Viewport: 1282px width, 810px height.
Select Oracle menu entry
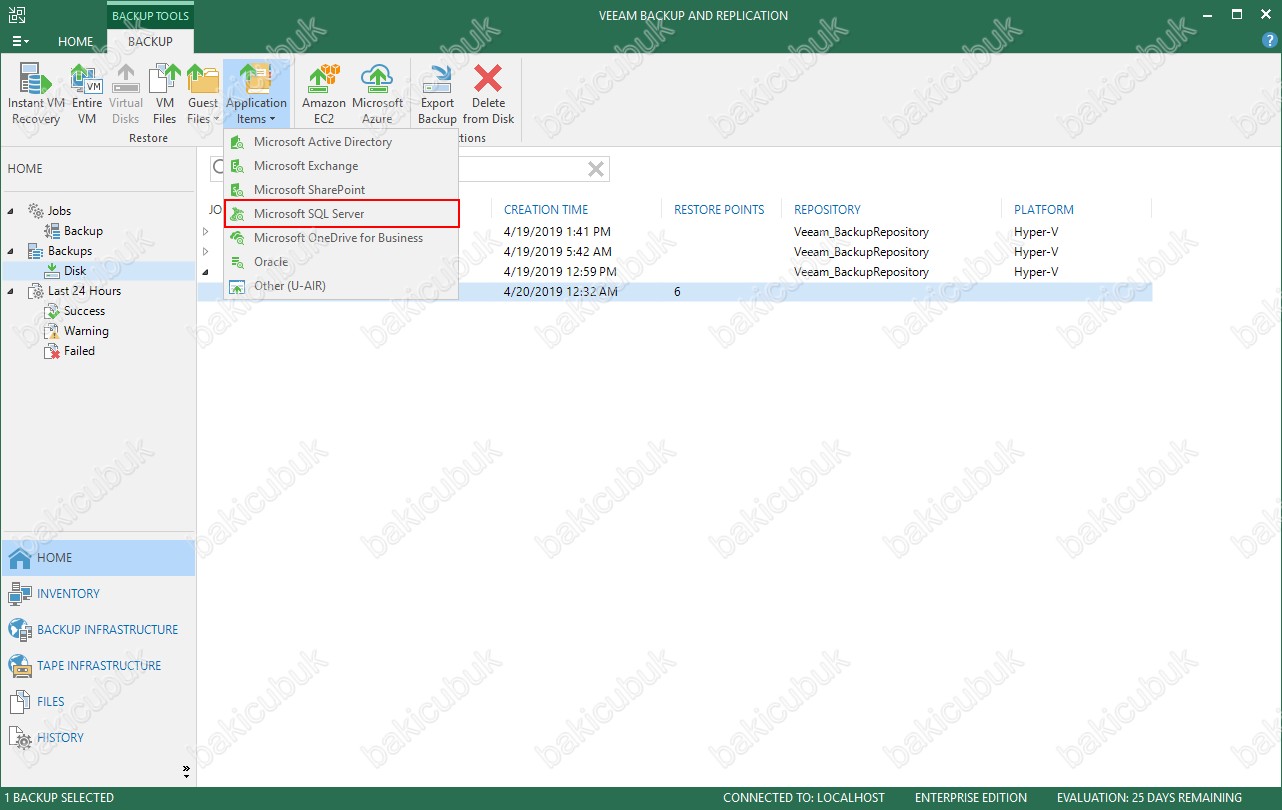(341, 262)
